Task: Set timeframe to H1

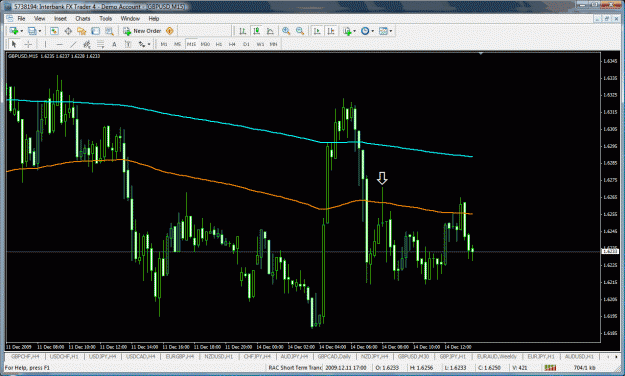Action: coord(219,44)
